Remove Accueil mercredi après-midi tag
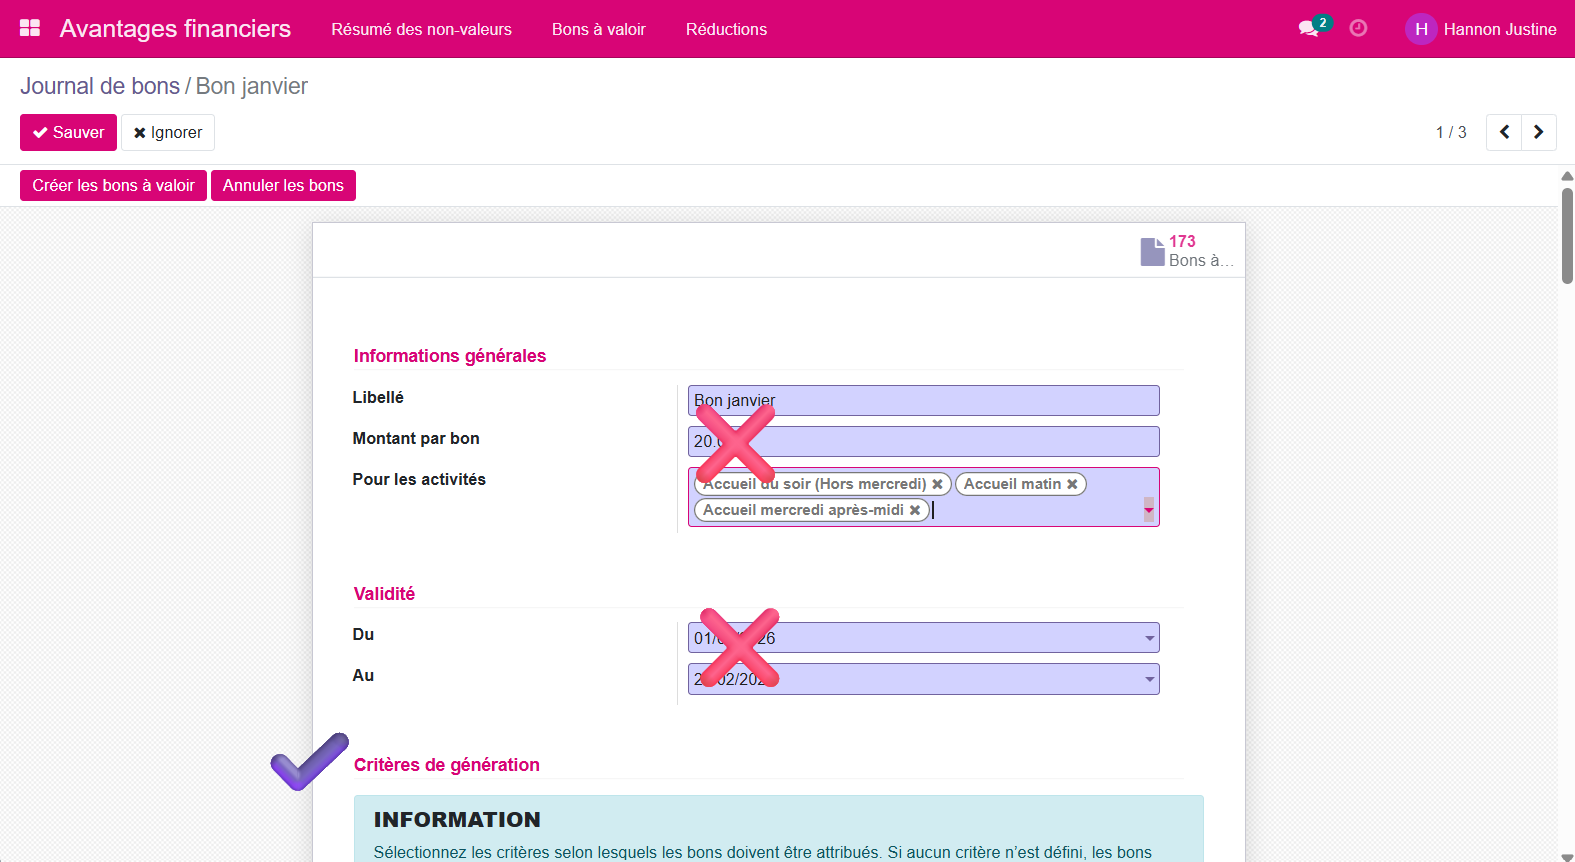The height and width of the screenshot is (862, 1575). click(x=915, y=510)
